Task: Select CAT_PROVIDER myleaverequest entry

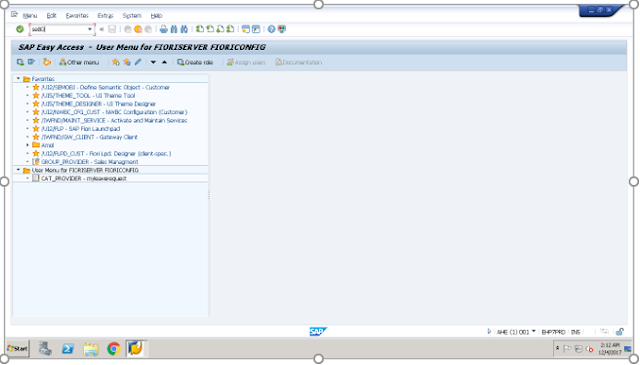Action: pyautogui.click(x=84, y=178)
